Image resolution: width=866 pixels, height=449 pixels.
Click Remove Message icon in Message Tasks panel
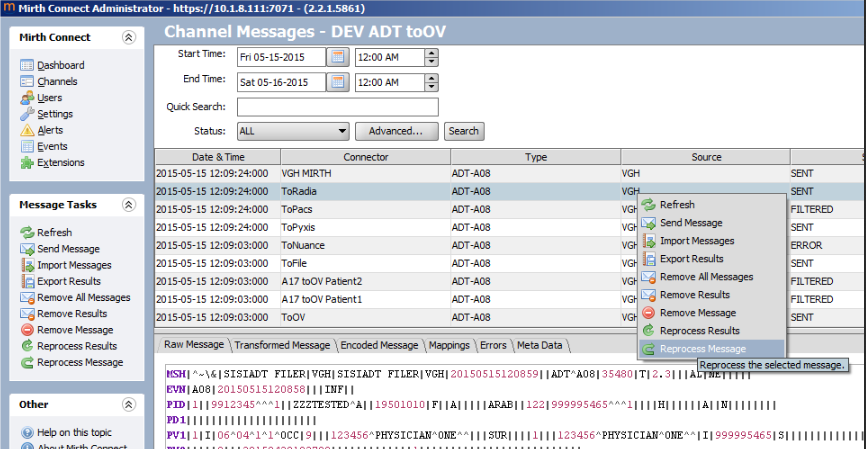(x=27, y=330)
